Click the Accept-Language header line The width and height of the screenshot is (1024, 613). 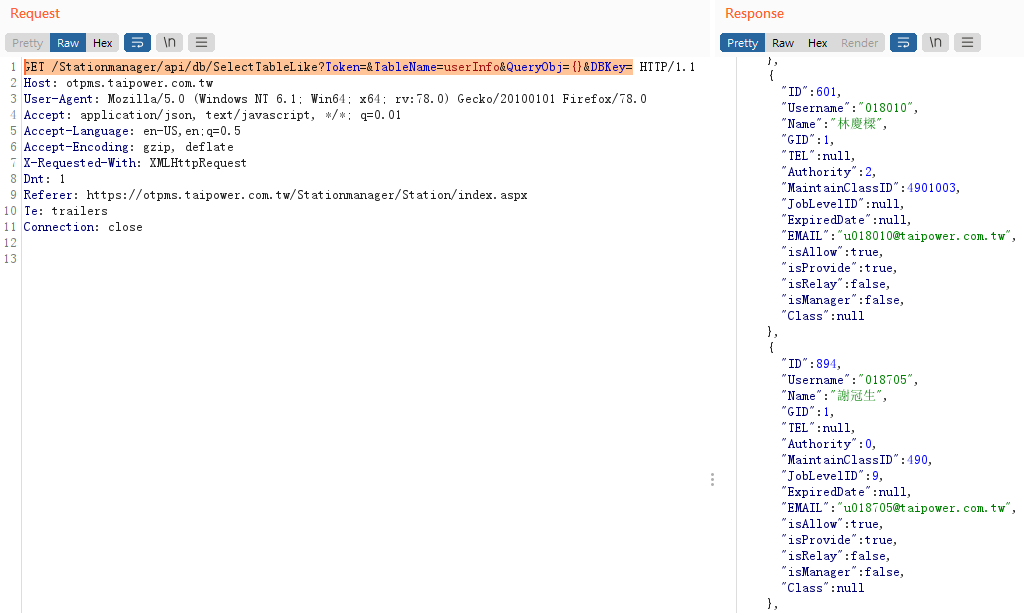132,131
